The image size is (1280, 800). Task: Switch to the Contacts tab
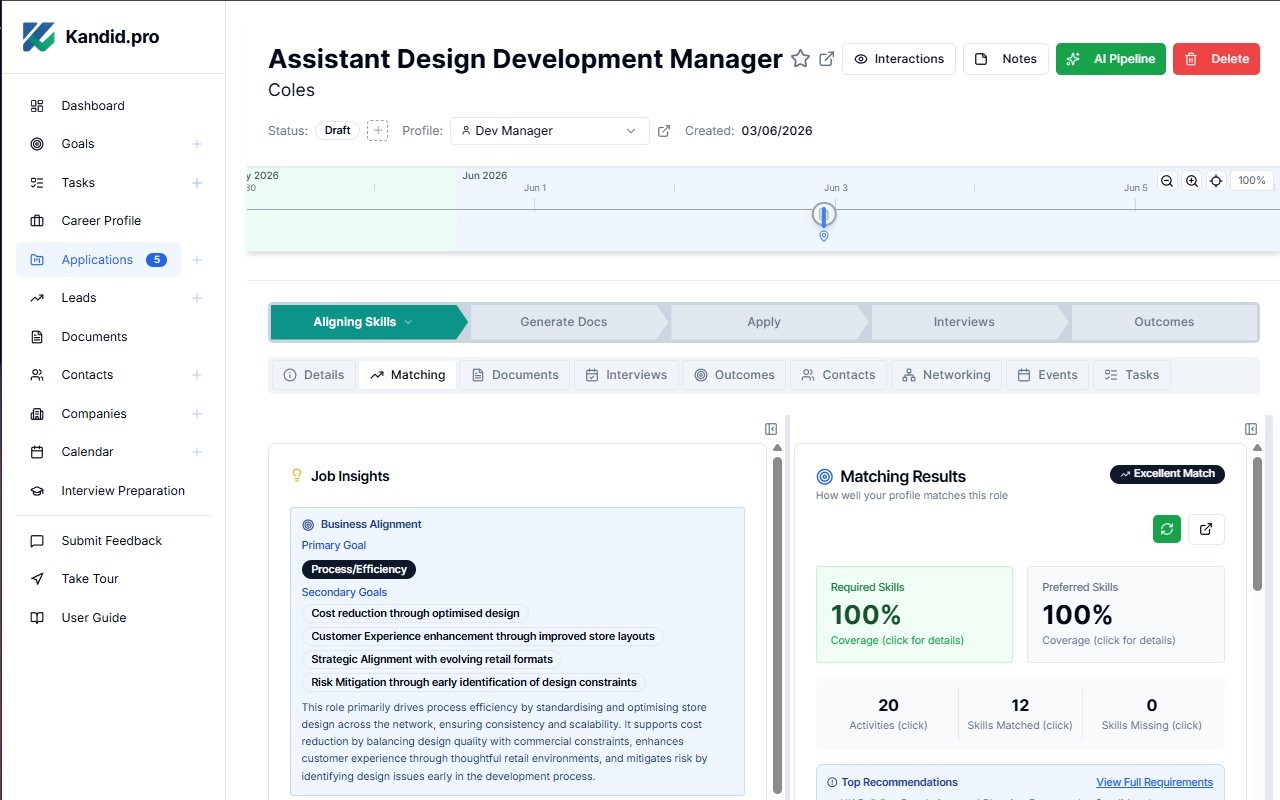pos(838,375)
